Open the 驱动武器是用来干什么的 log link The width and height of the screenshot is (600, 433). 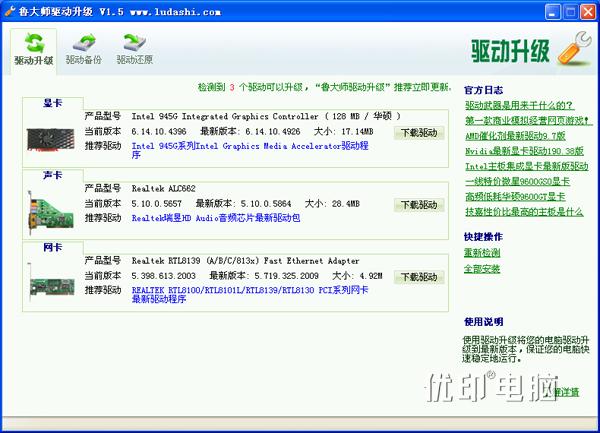click(519, 105)
